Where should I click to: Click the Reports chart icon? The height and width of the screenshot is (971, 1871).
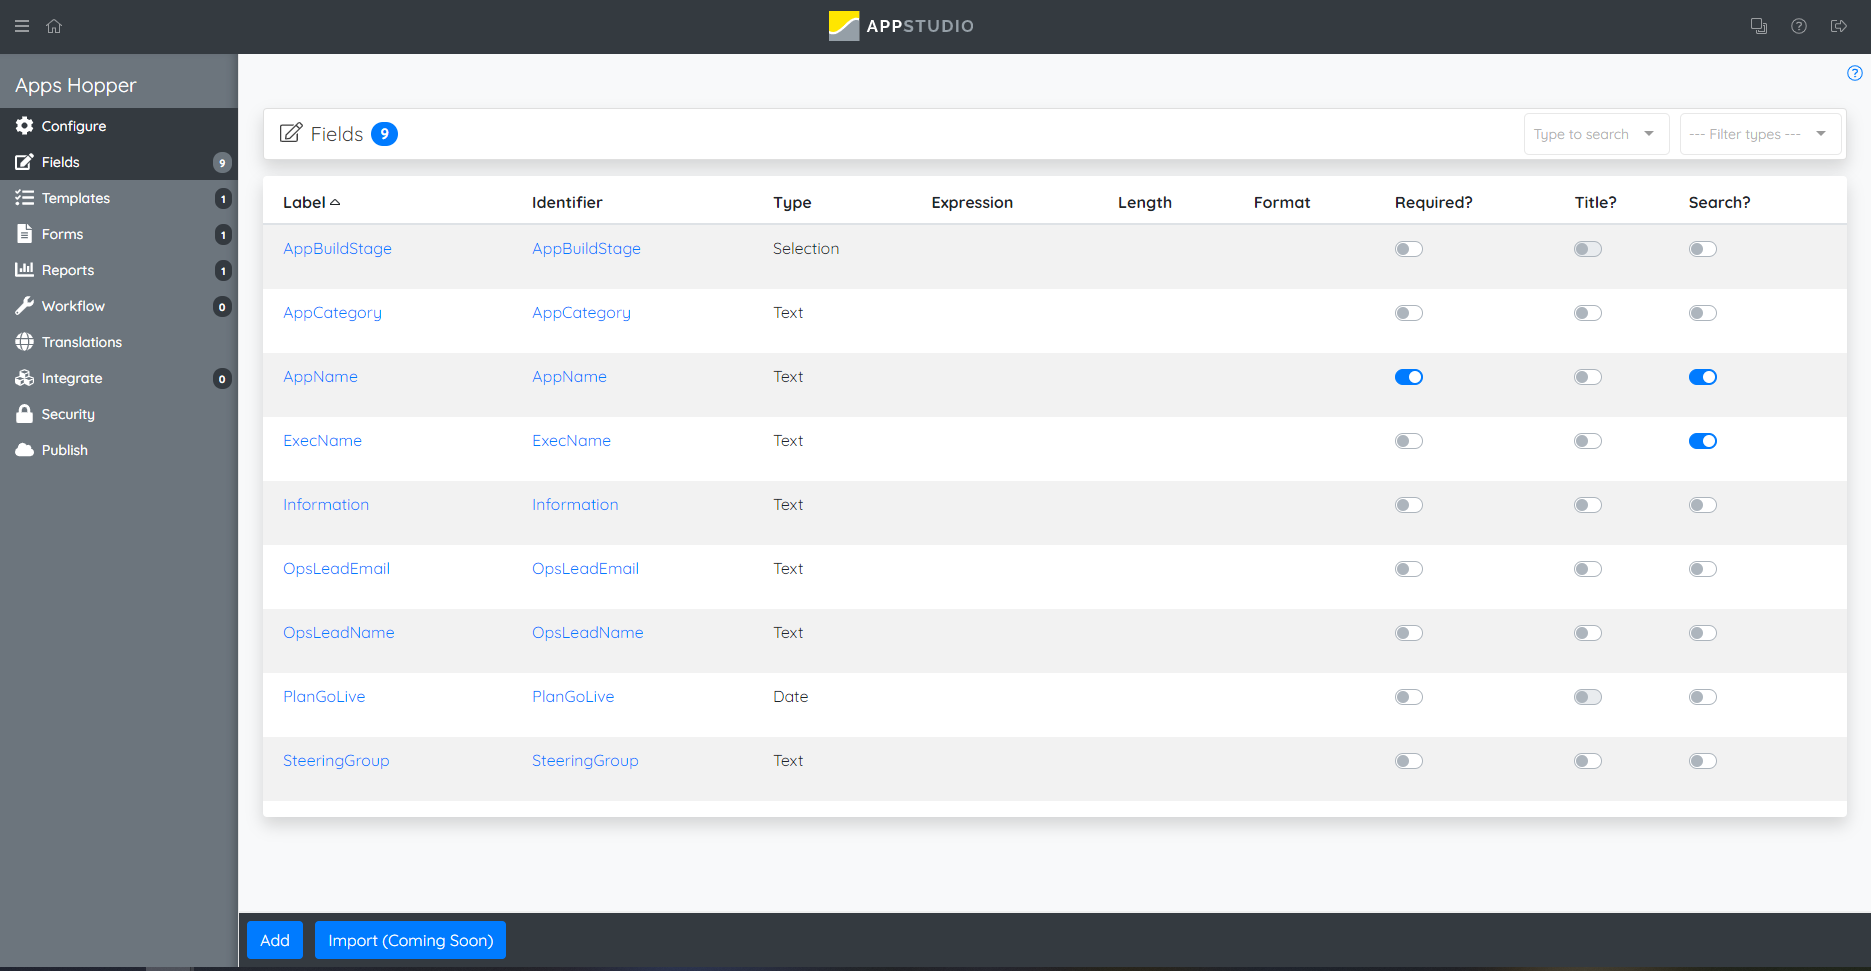click(24, 270)
